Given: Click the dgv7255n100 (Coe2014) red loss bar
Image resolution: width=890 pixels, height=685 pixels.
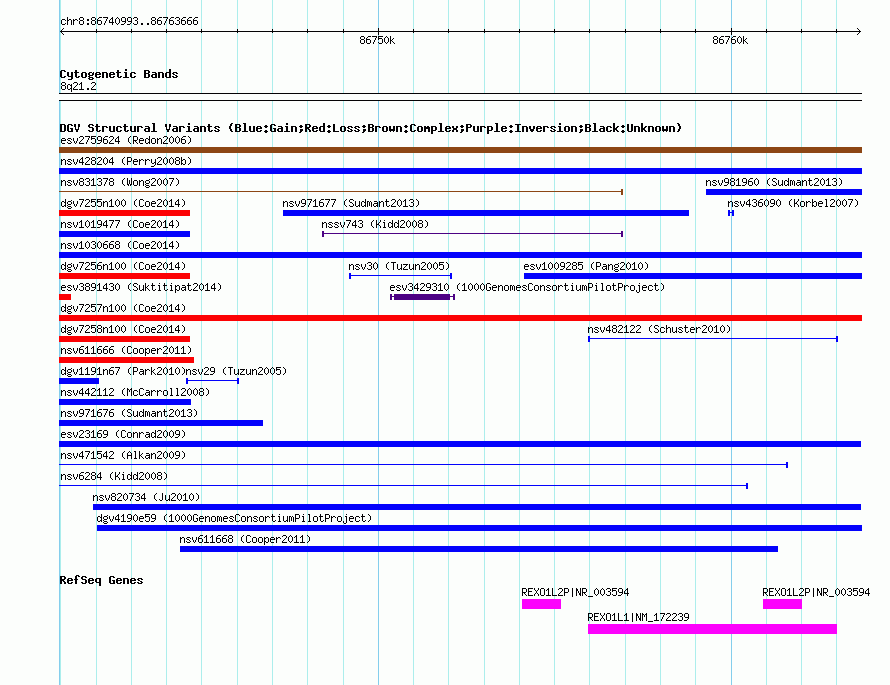Looking at the screenshot, I should point(124,213).
